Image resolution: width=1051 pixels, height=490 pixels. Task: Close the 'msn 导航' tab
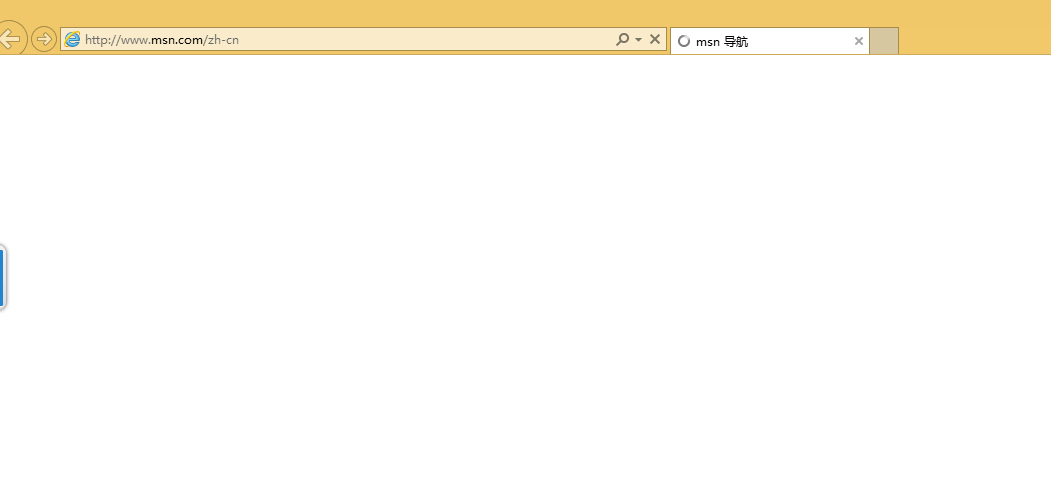(859, 42)
